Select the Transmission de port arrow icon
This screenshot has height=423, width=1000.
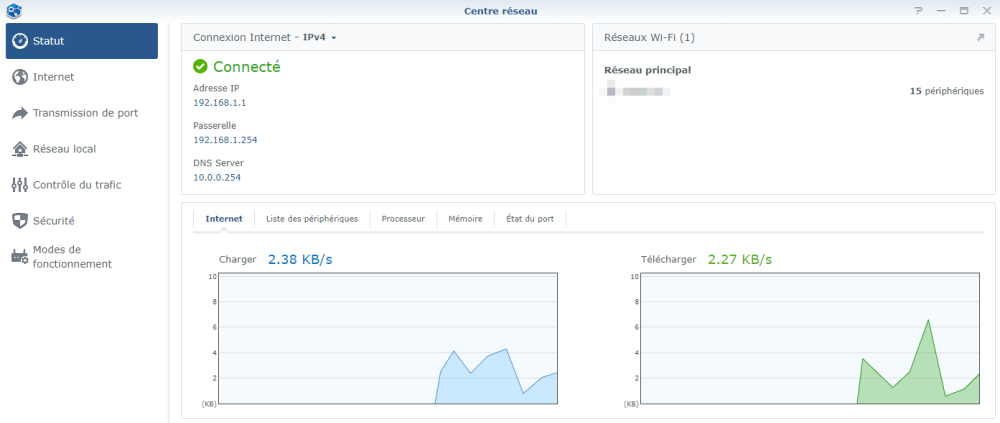pyautogui.click(x=20, y=113)
